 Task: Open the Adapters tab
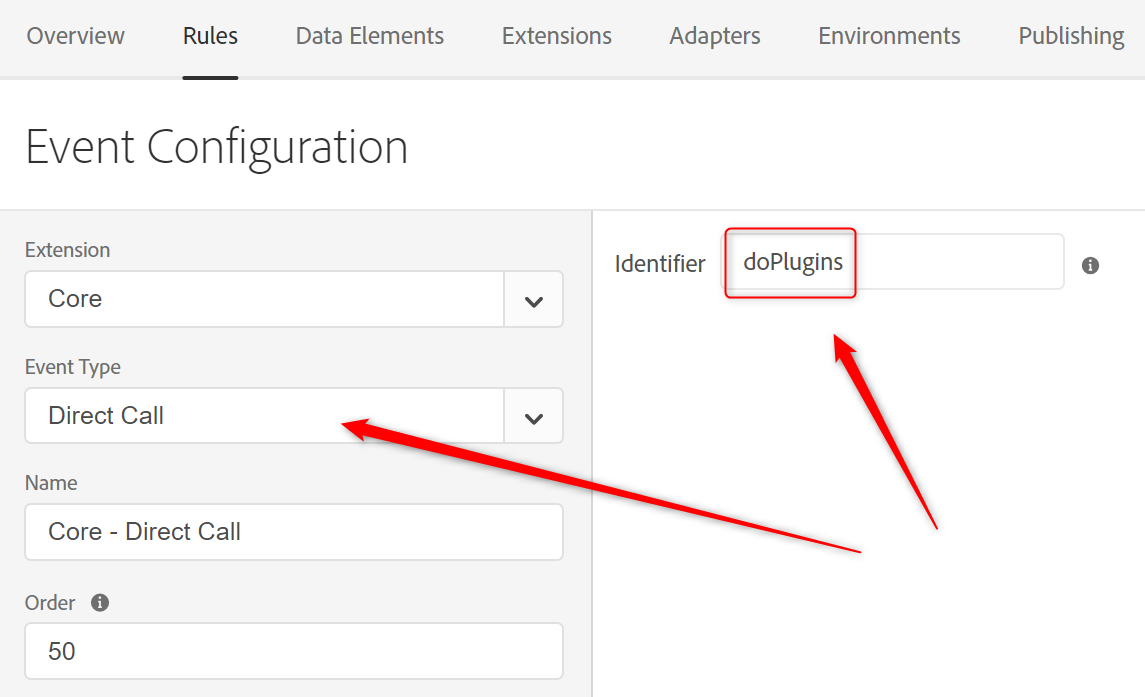point(715,36)
